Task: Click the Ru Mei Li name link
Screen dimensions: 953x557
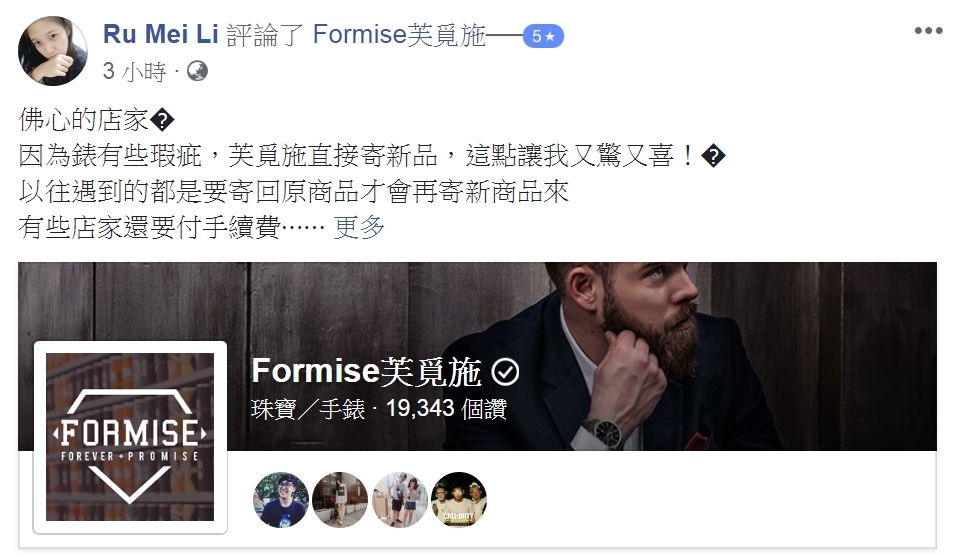Action: (160, 34)
